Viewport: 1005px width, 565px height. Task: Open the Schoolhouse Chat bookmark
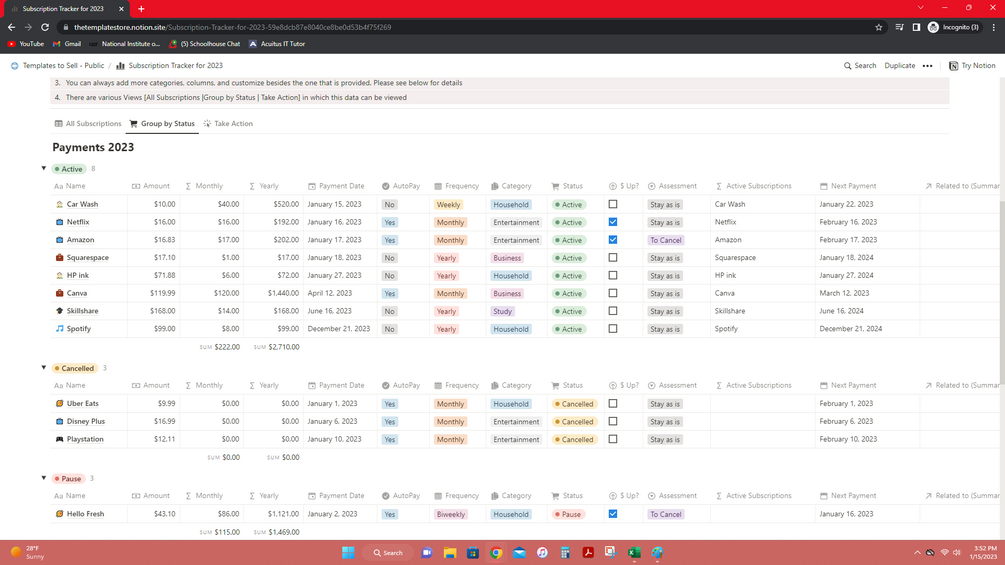(x=204, y=44)
